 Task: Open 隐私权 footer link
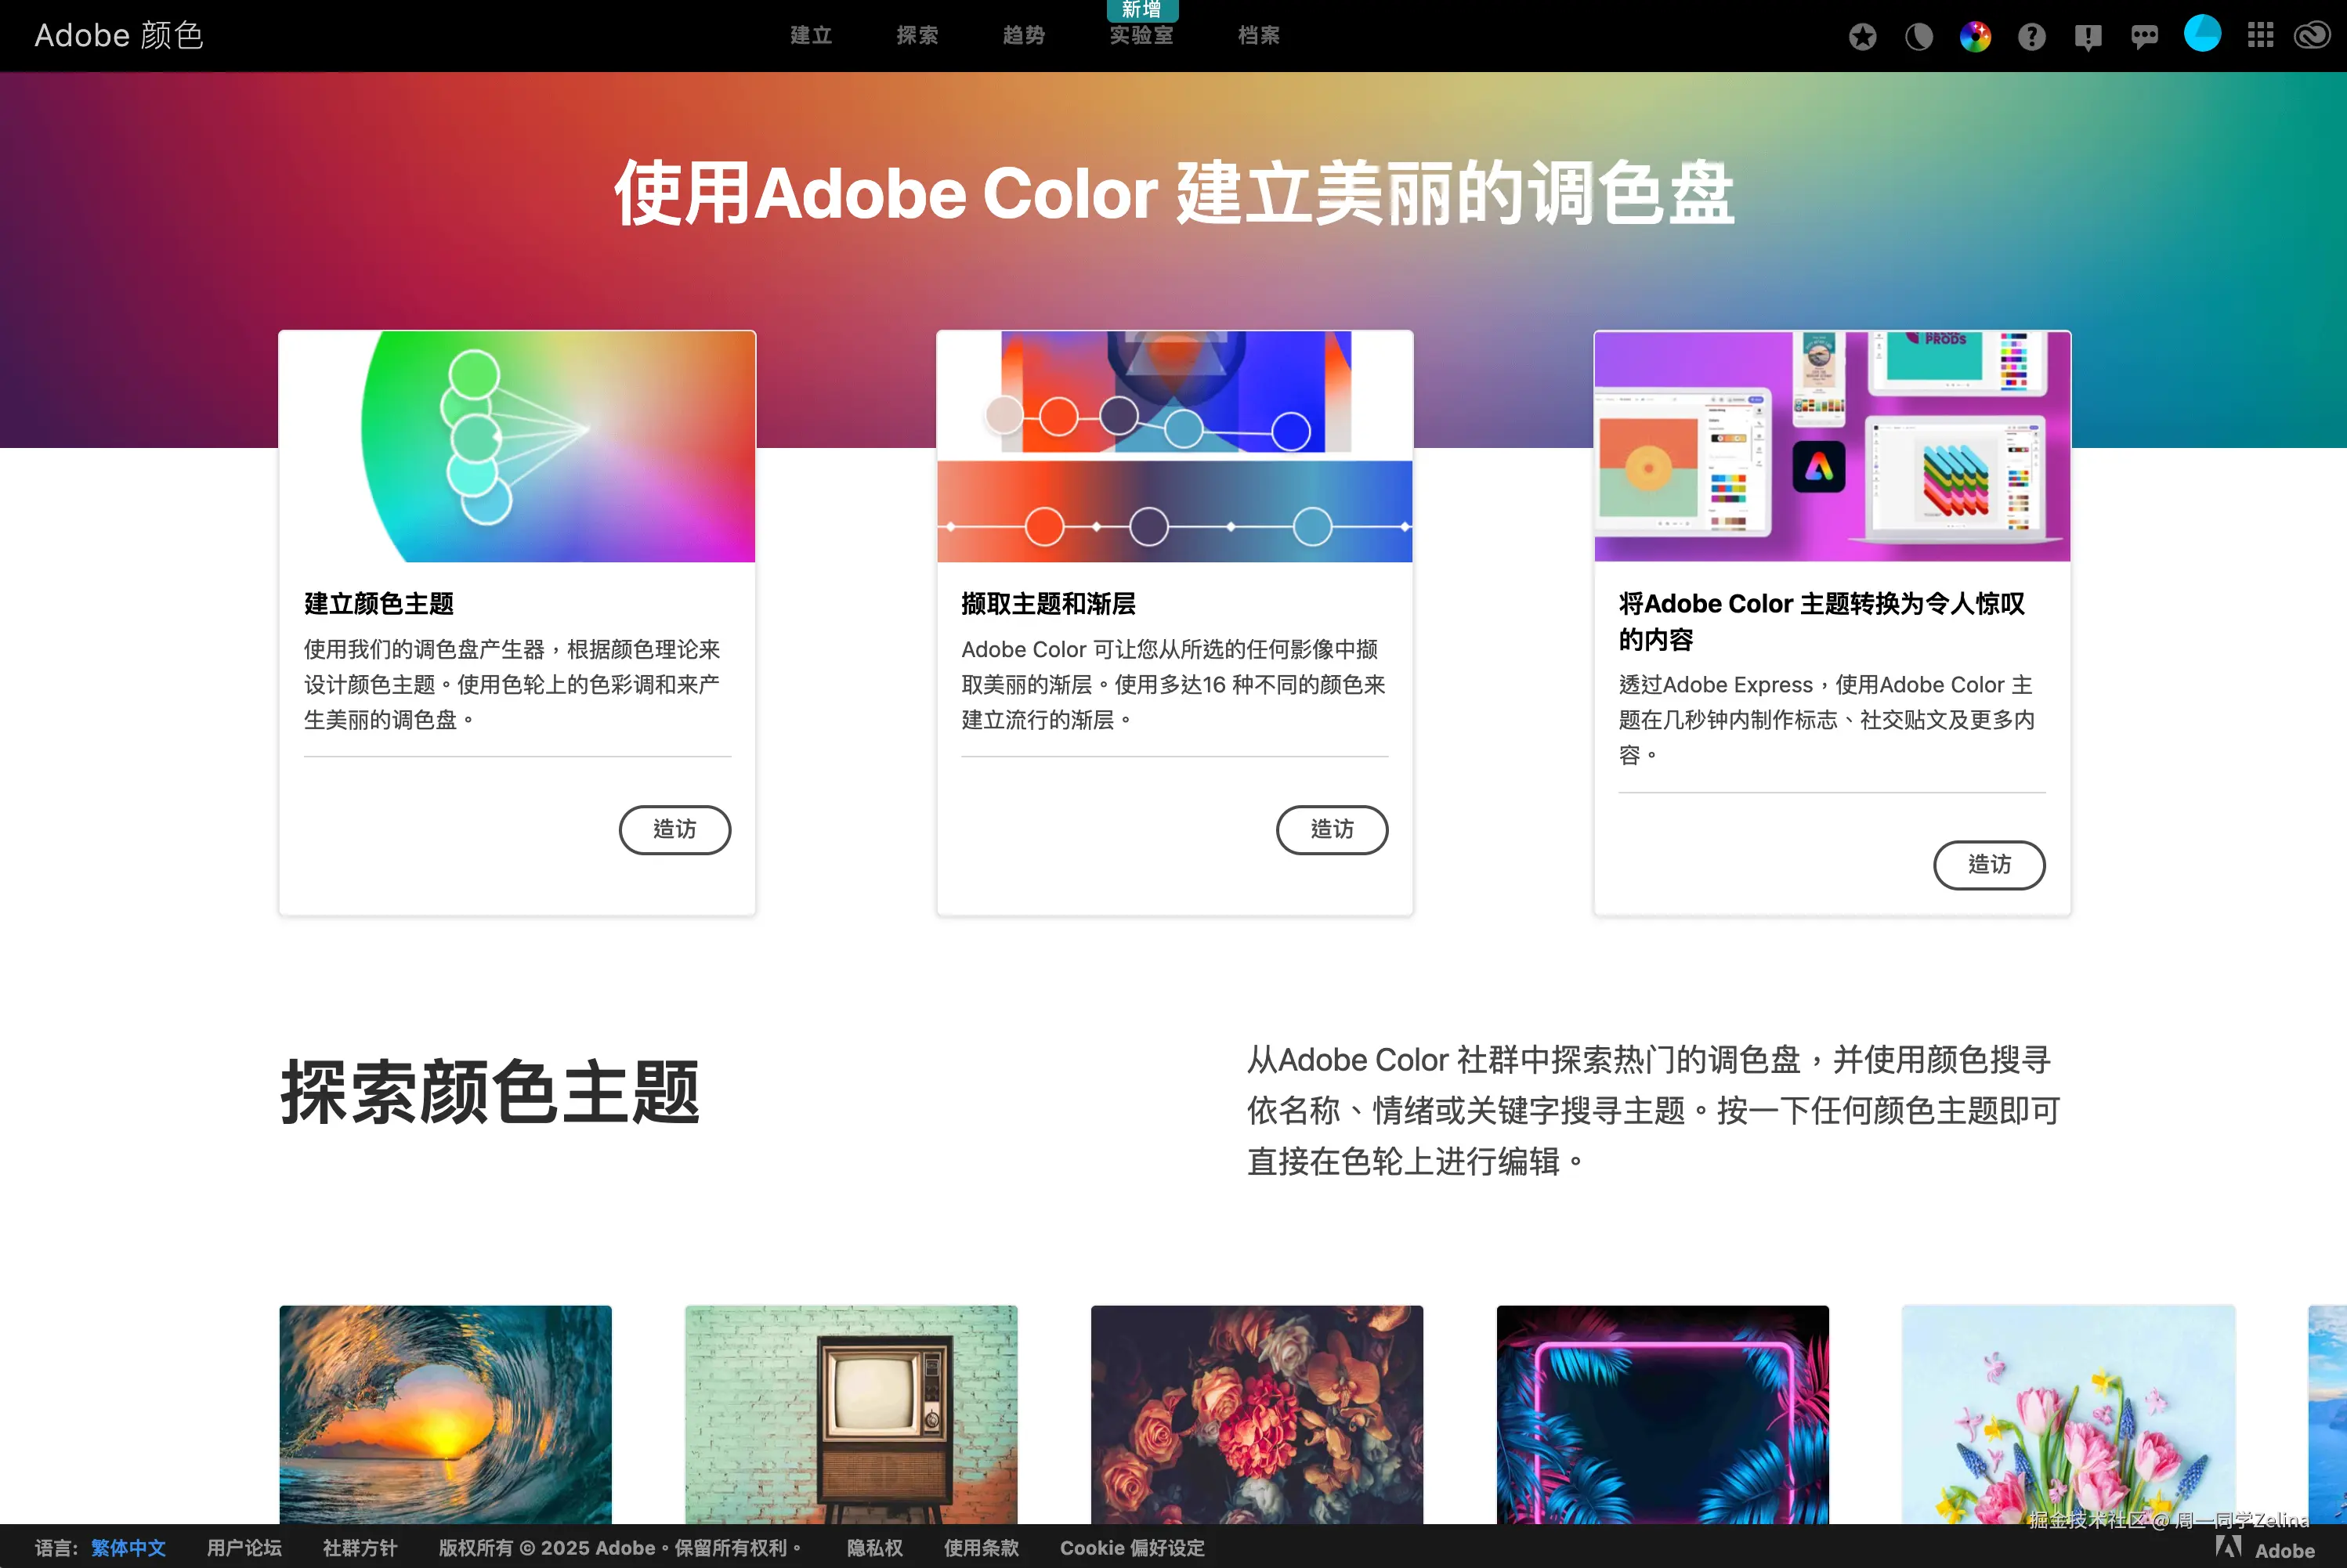(x=875, y=1548)
